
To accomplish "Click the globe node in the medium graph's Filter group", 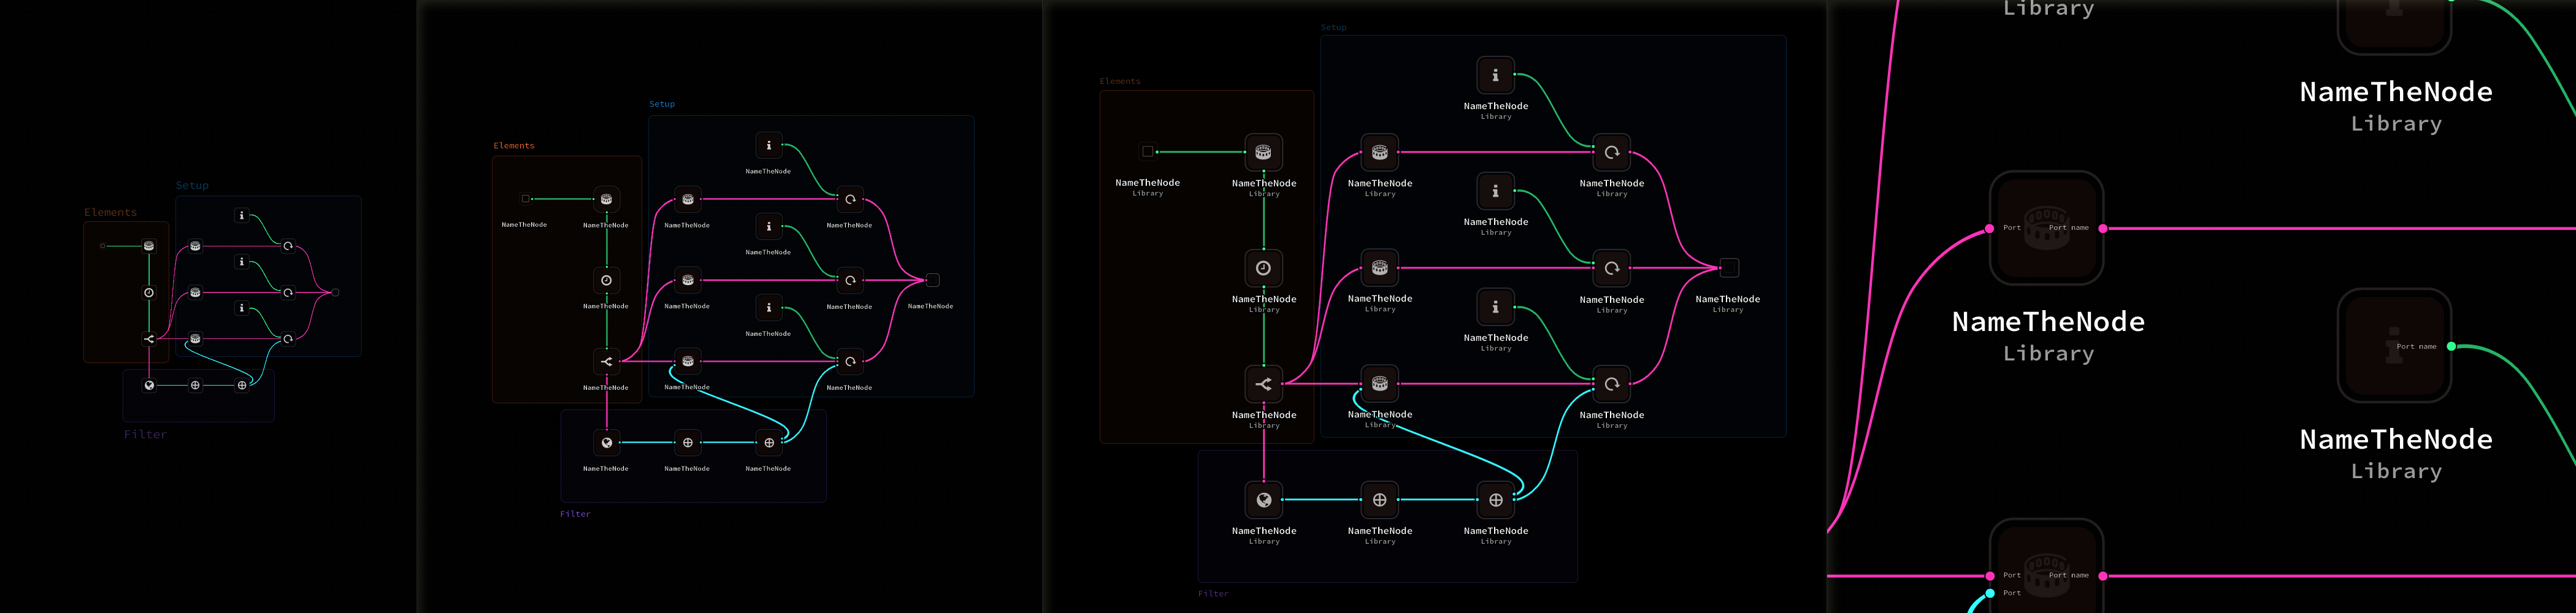I will (x=606, y=442).
